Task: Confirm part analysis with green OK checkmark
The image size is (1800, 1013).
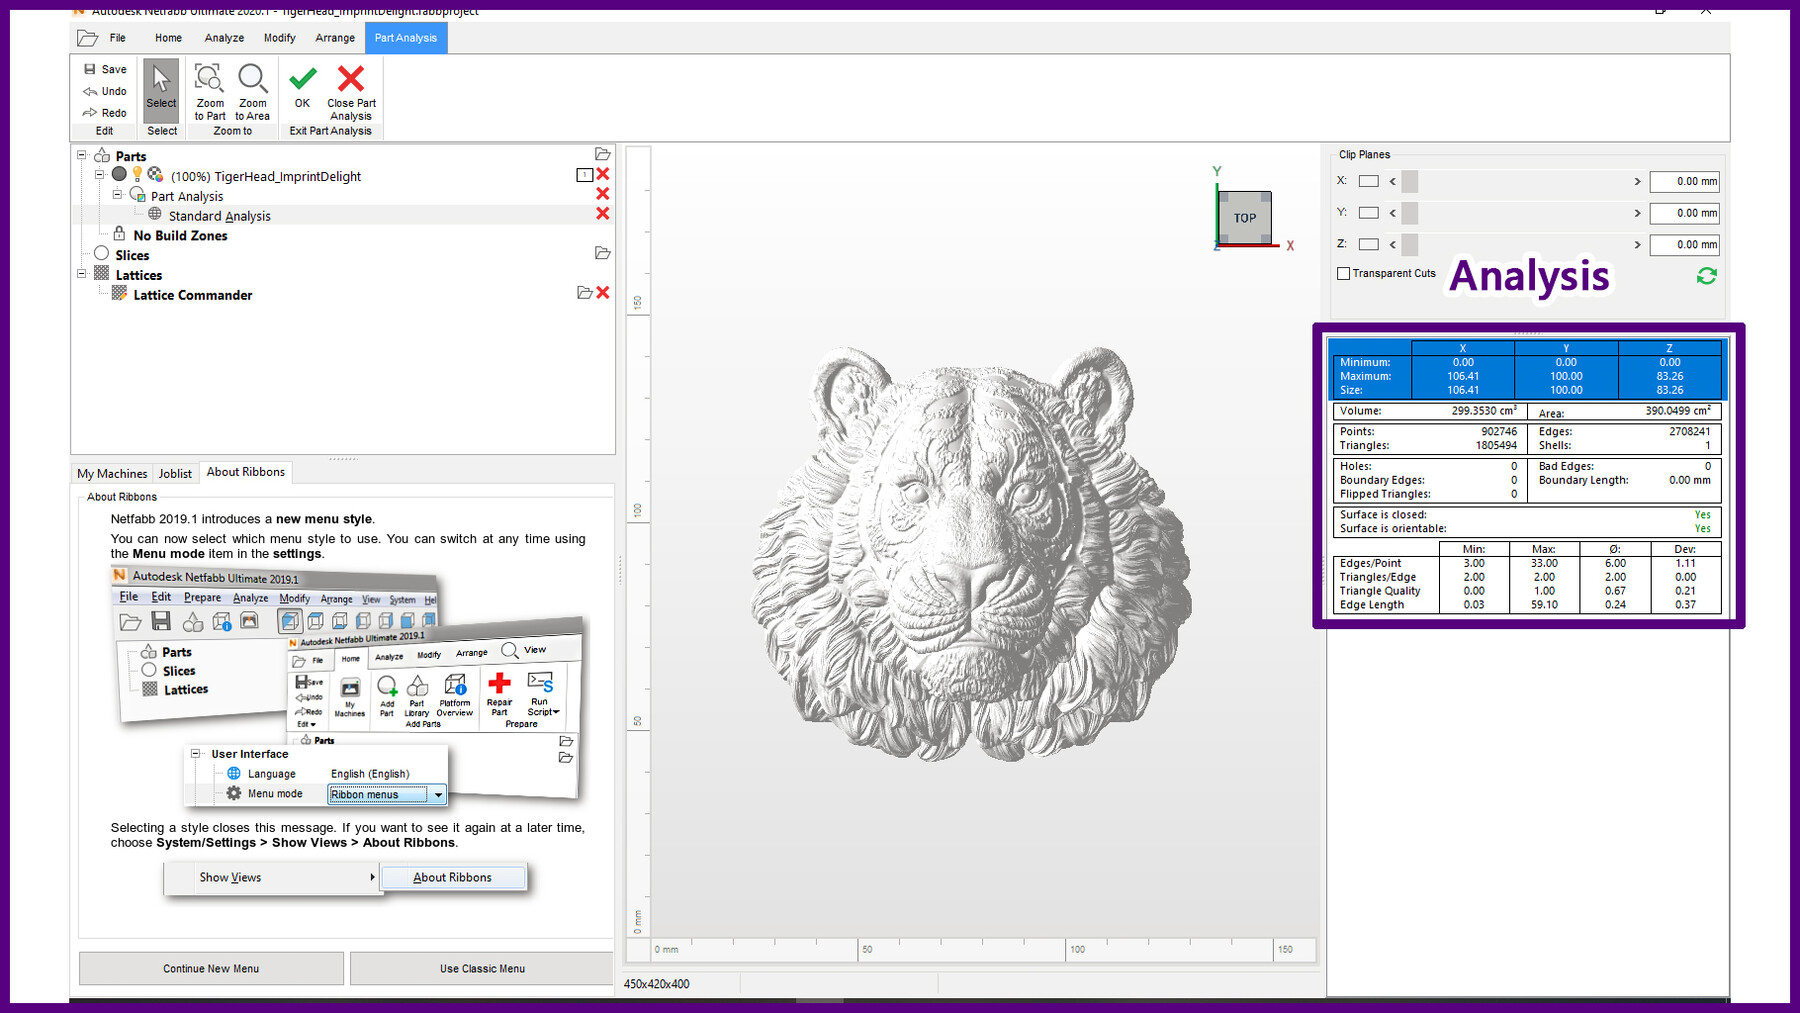Action: [302, 87]
